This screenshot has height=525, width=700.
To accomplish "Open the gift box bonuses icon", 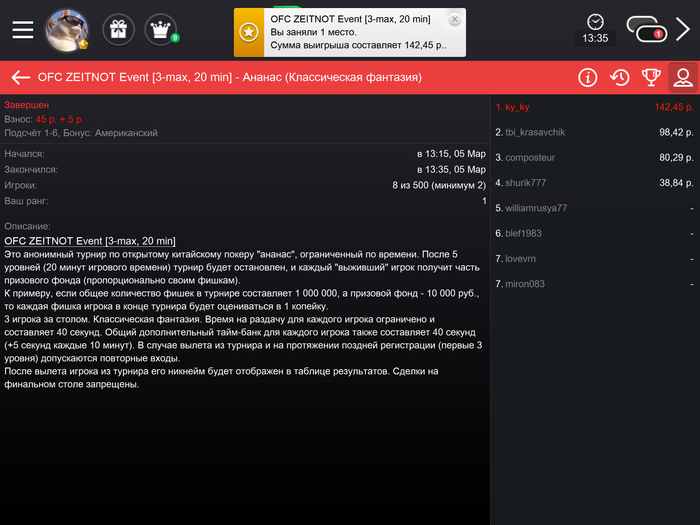I will (x=118, y=30).
